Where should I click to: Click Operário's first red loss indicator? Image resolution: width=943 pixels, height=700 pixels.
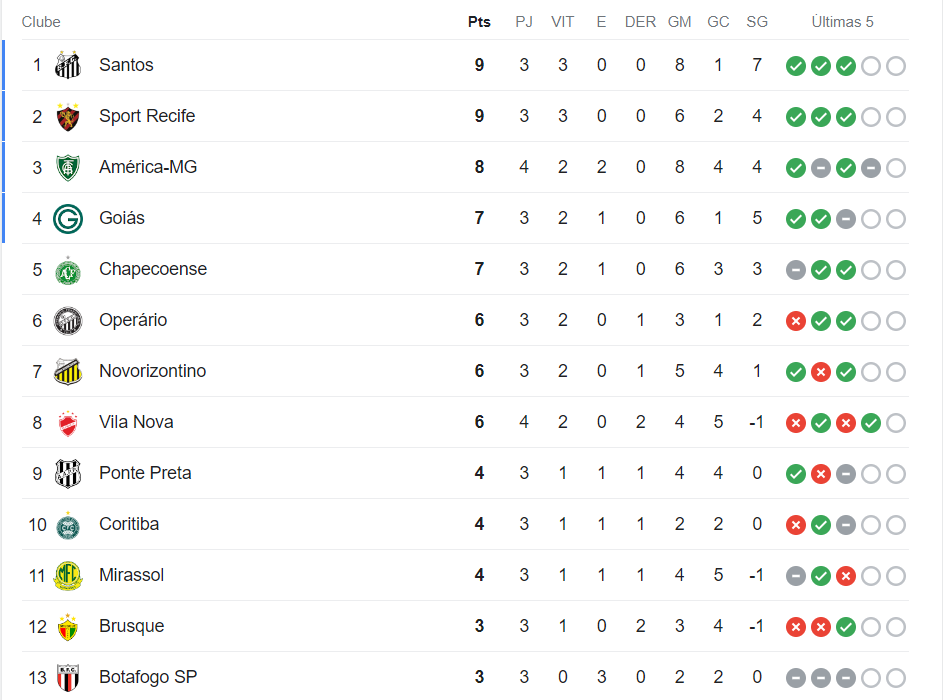click(796, 321)
